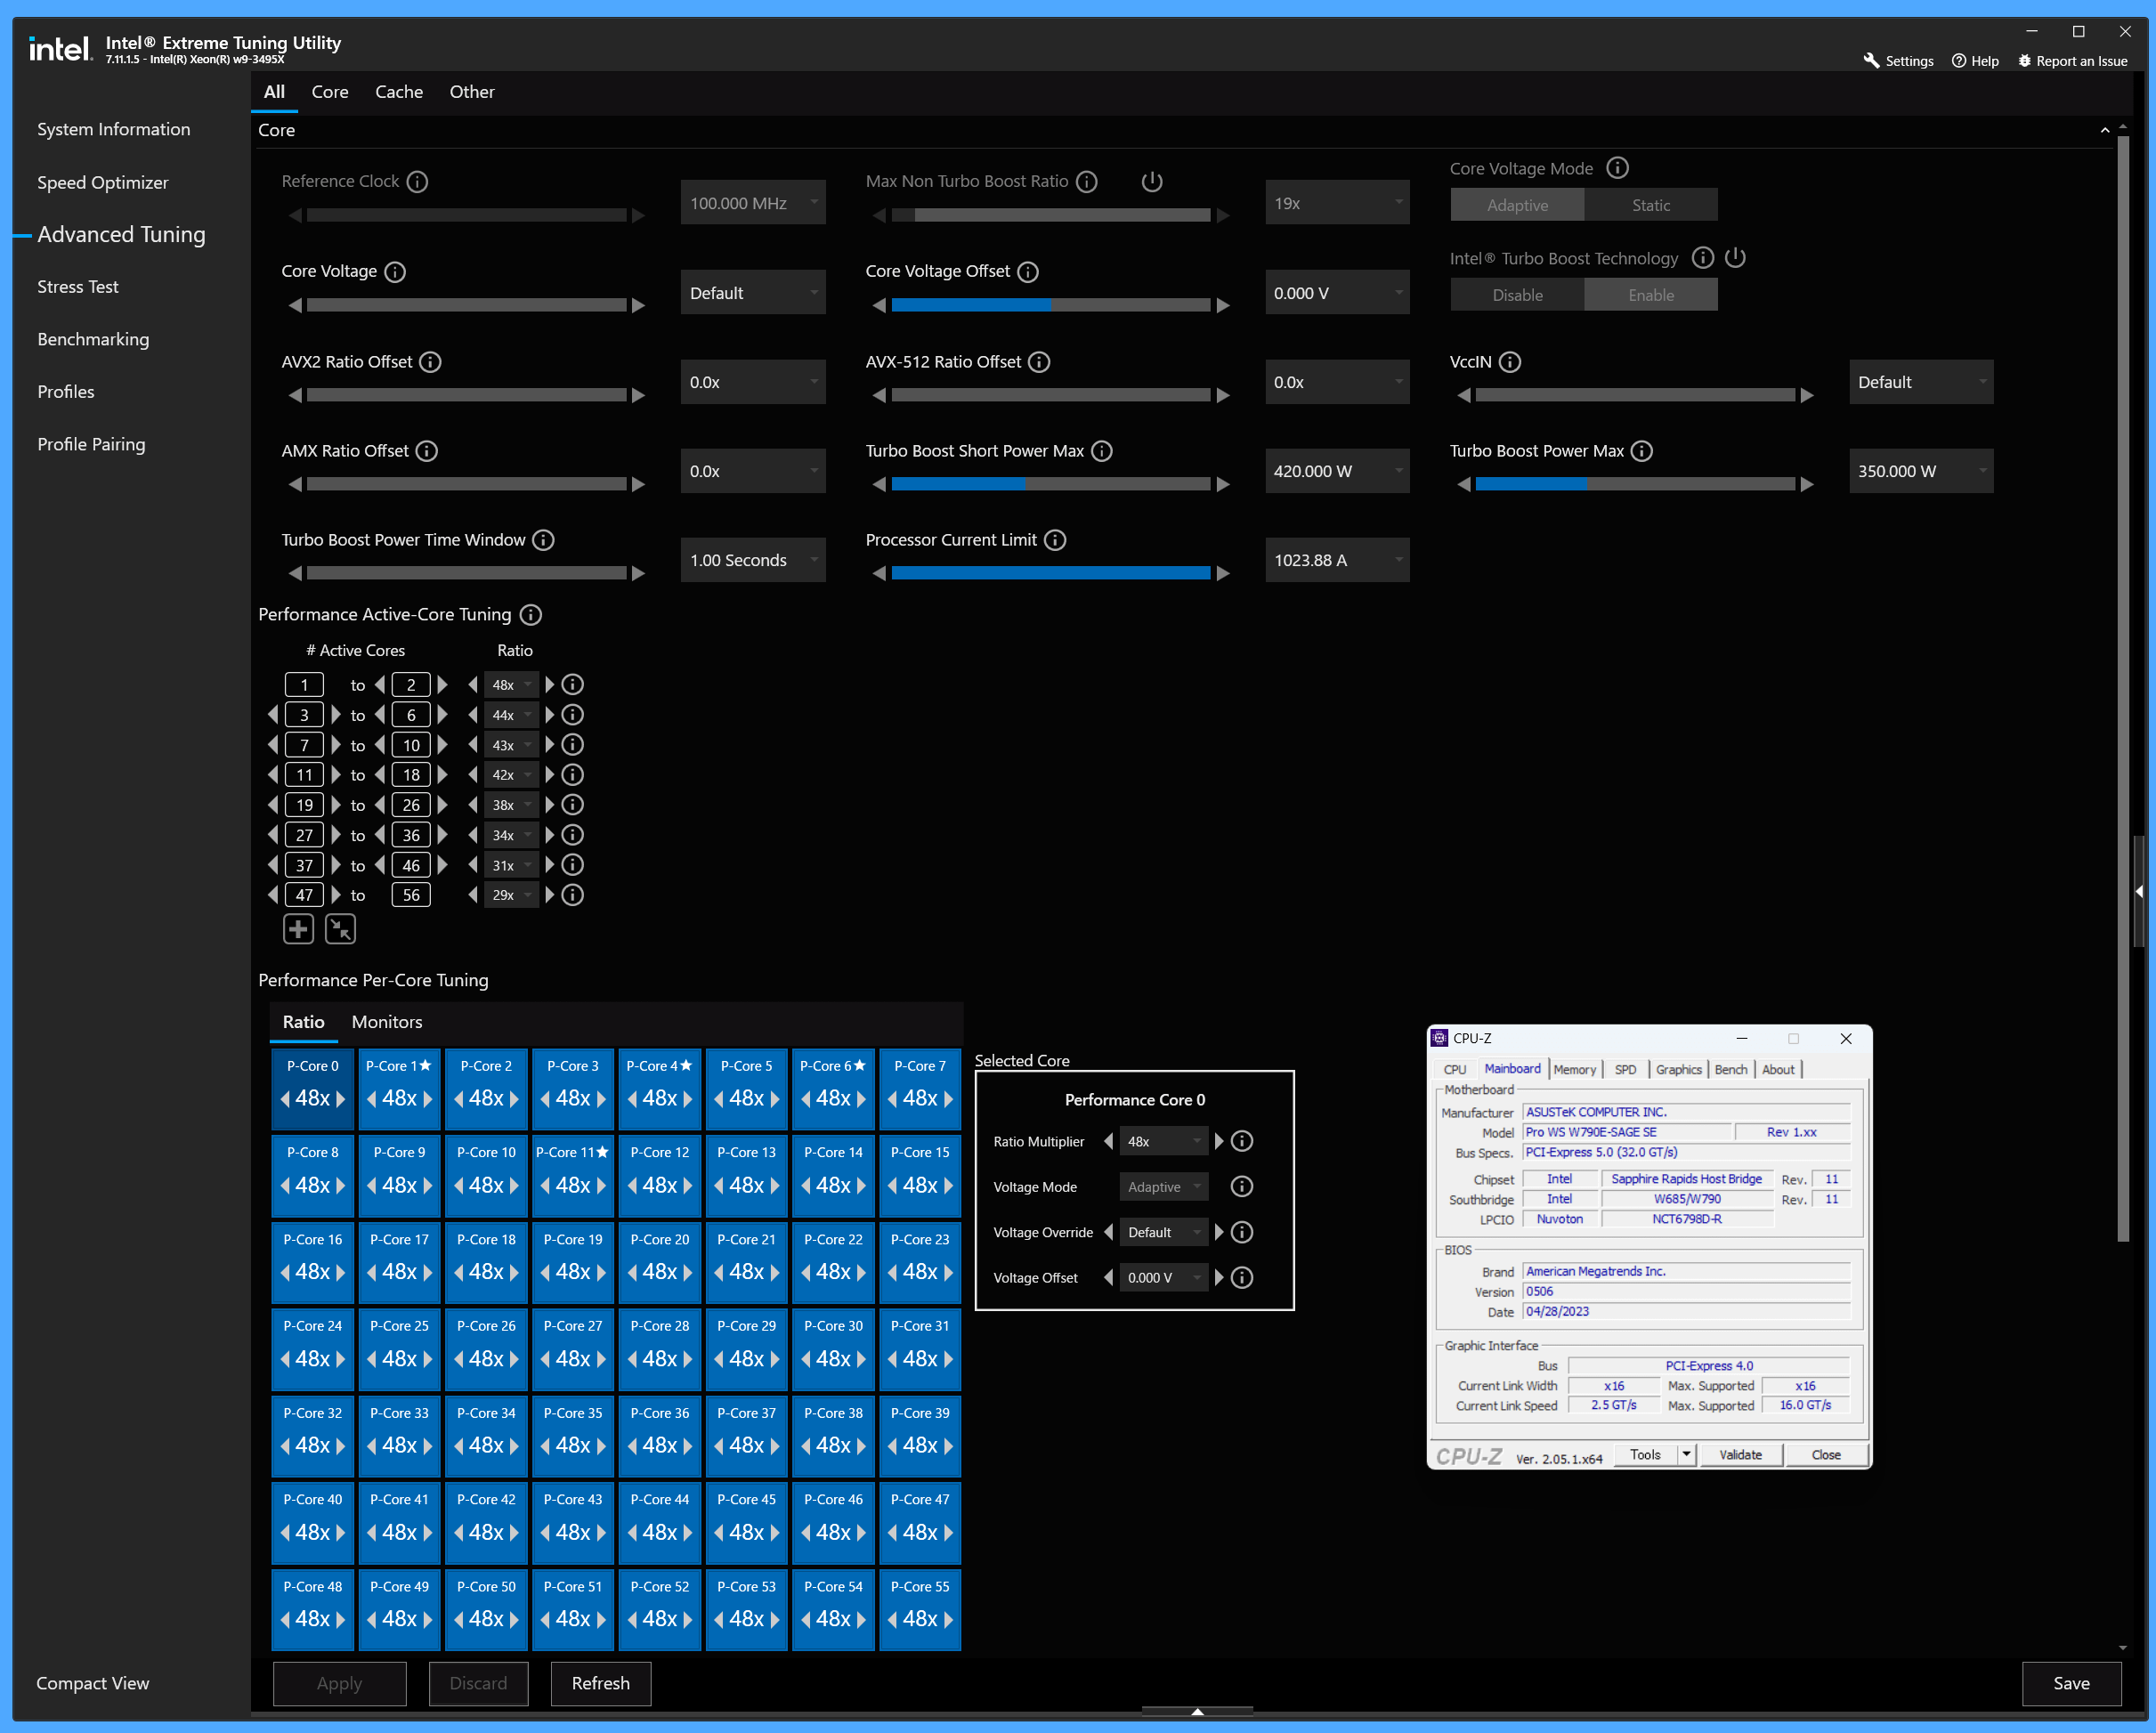
Task: Click info icon next to Processor Current Limit
Action: pos(1055,540)
